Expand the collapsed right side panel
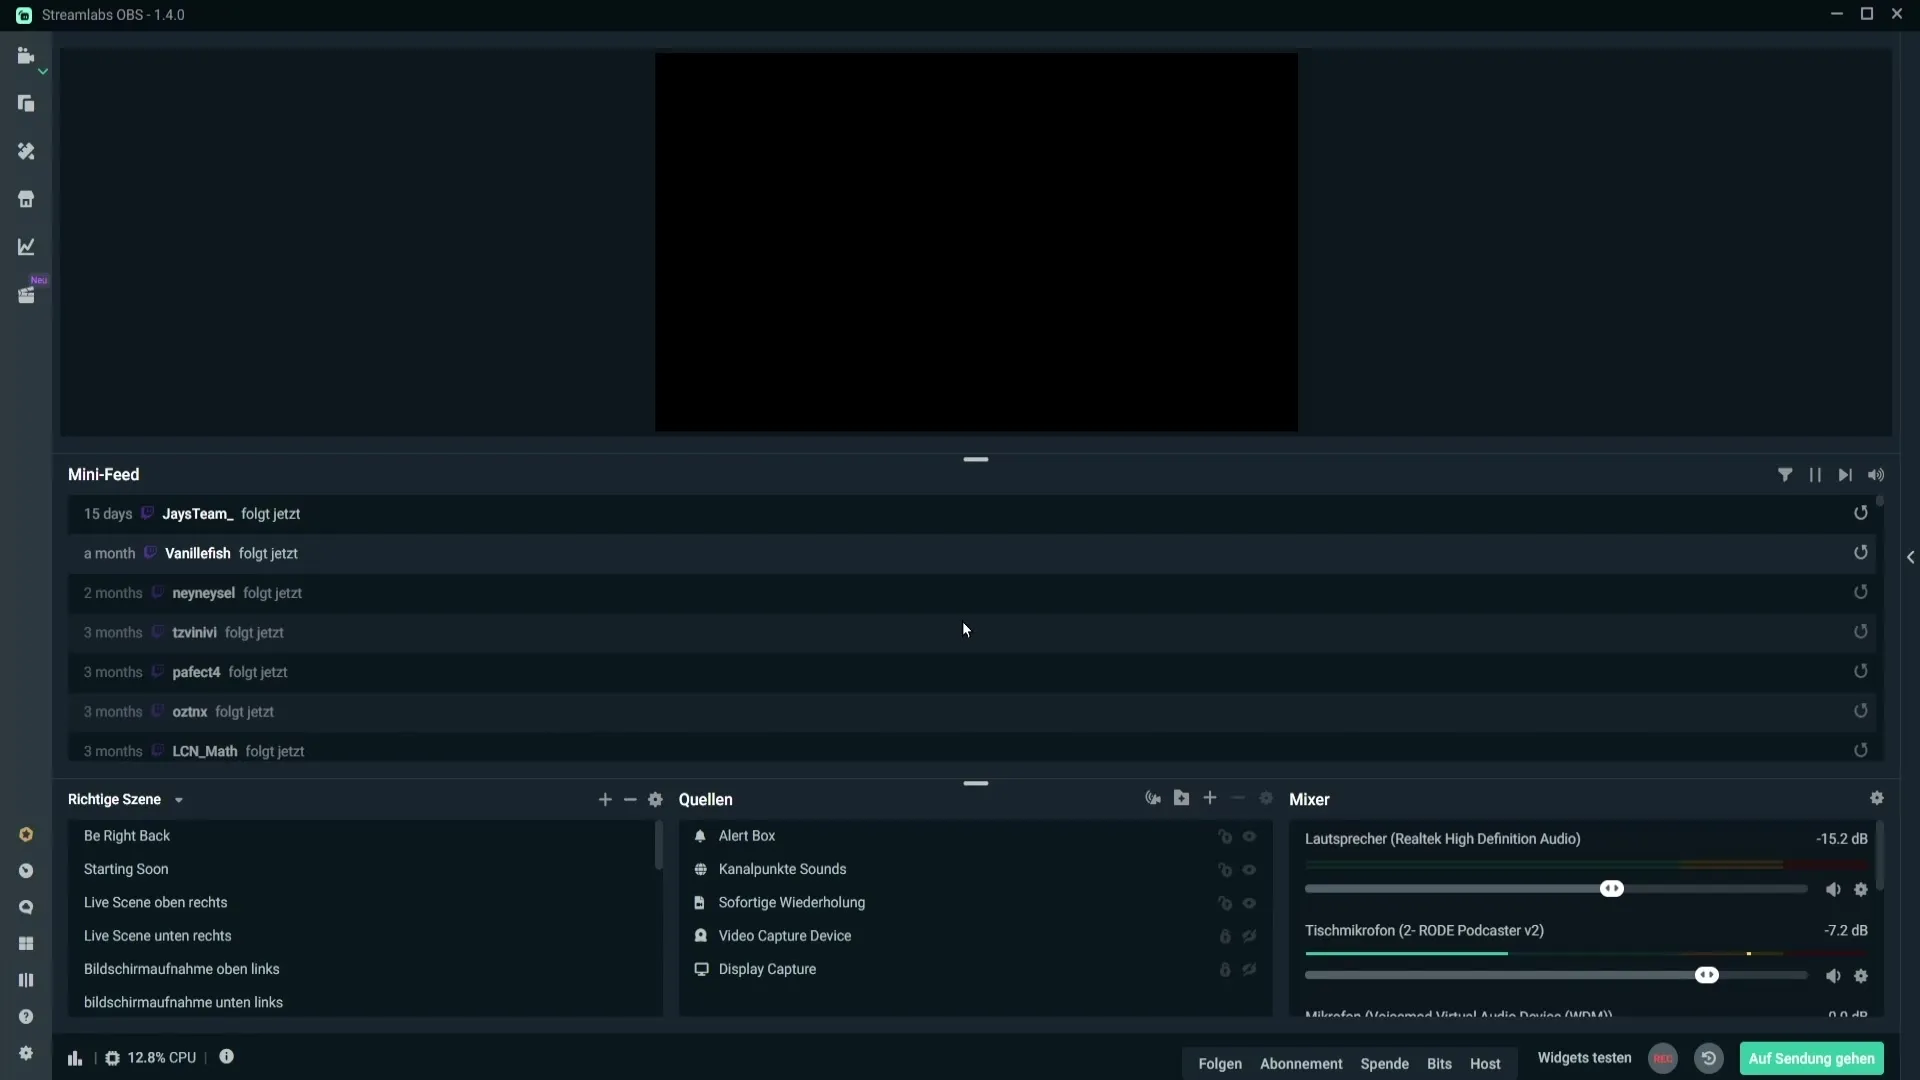1920x1080 pixels. click(1910, 557)
